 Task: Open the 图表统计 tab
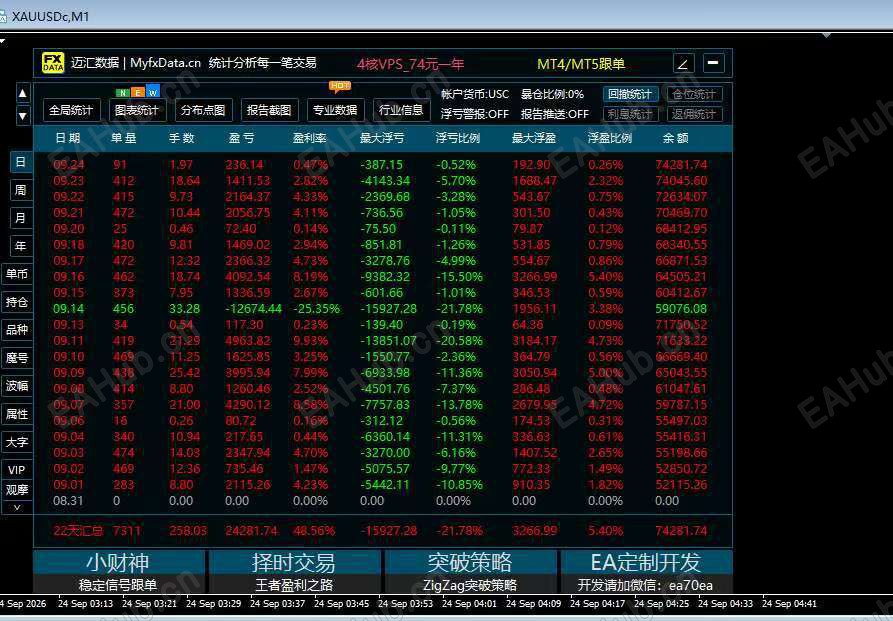pyautogui.click(x=137, y=110)
